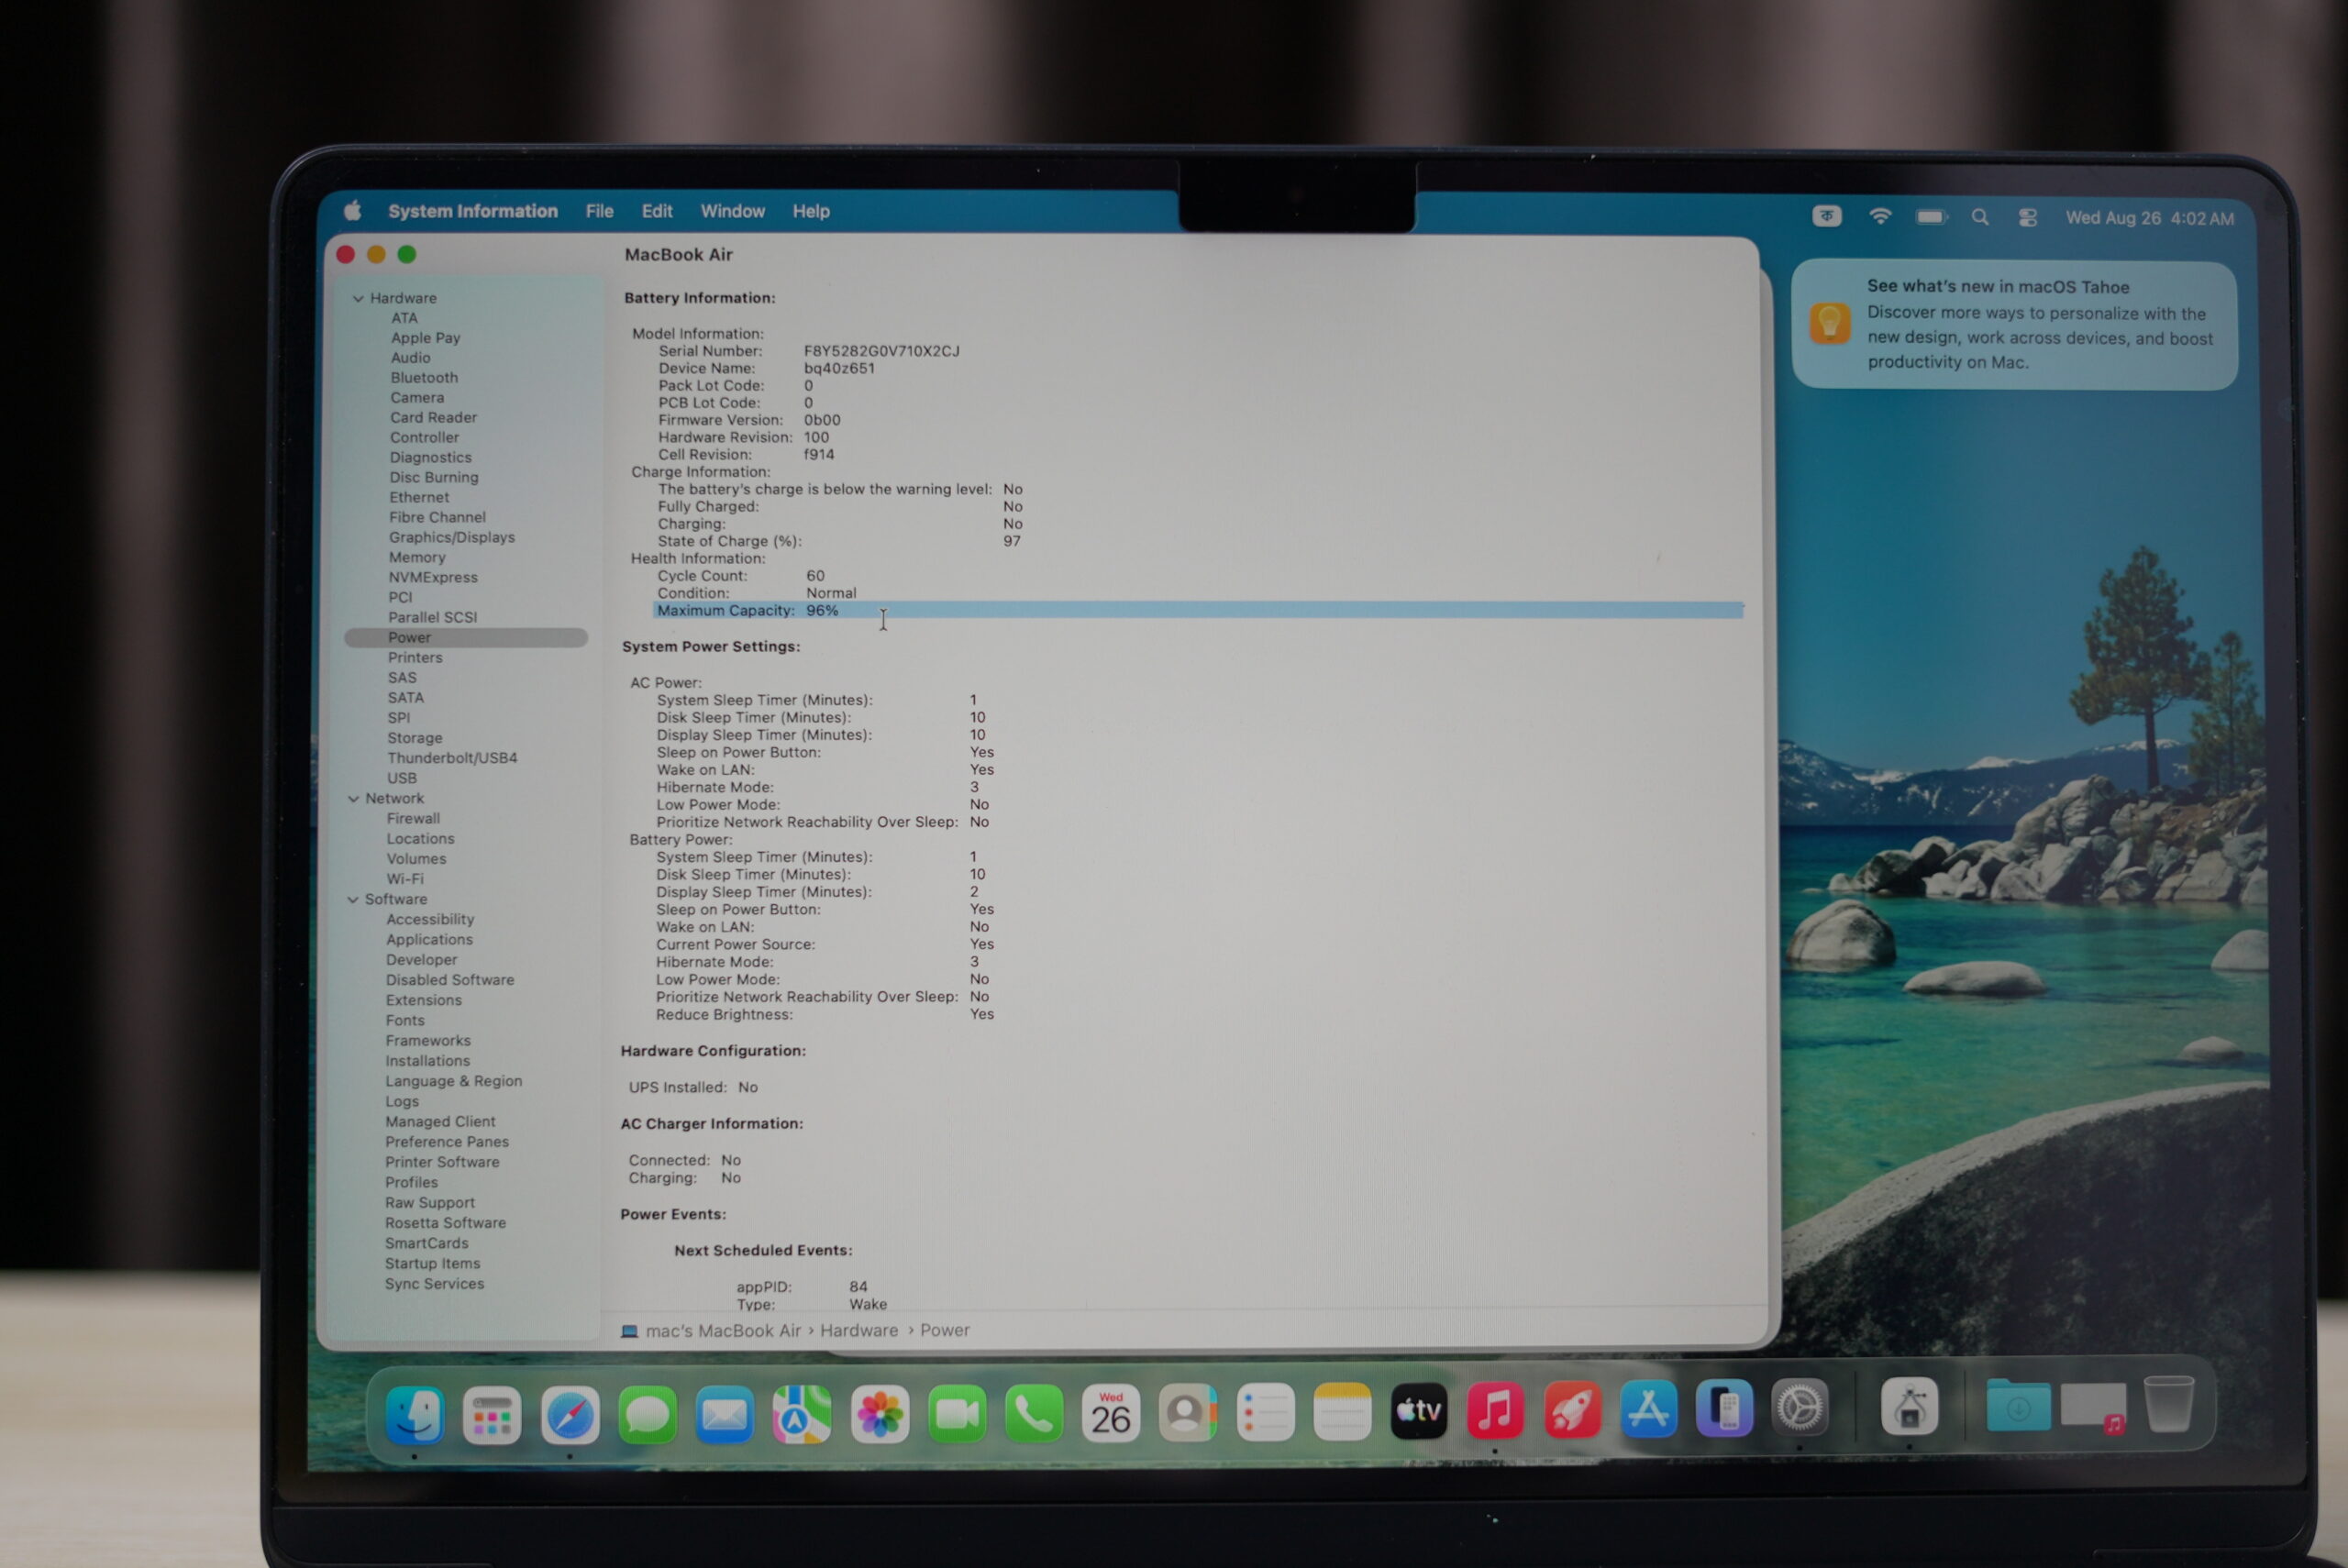Open the System Information app menu
2348x1568 pixels.
tap(473, 211)
